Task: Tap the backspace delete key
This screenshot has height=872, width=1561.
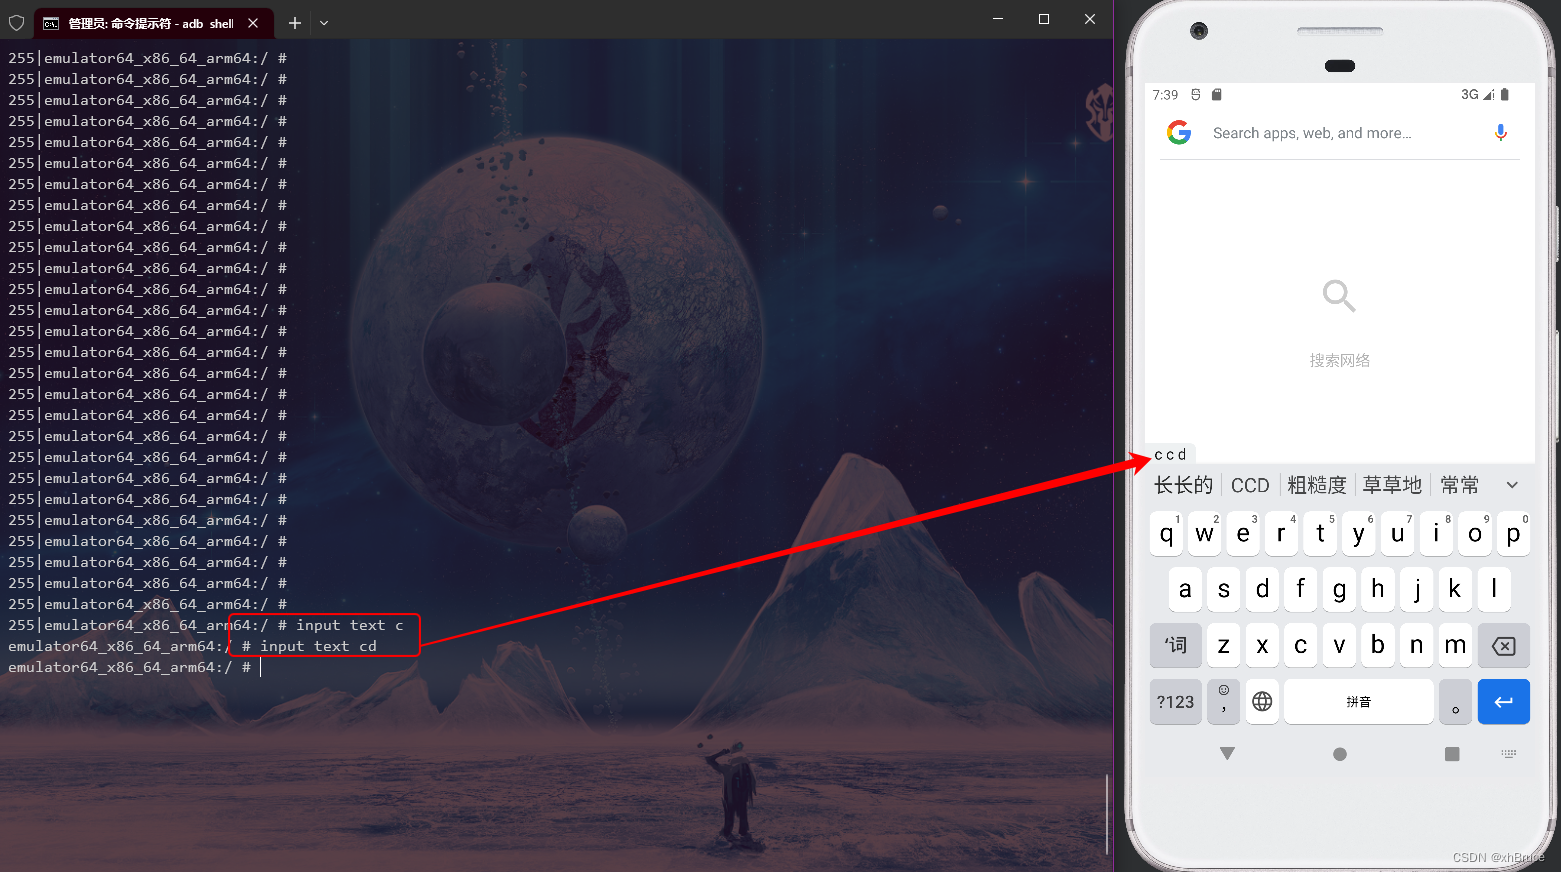Action: click(x=1504, y=645)
